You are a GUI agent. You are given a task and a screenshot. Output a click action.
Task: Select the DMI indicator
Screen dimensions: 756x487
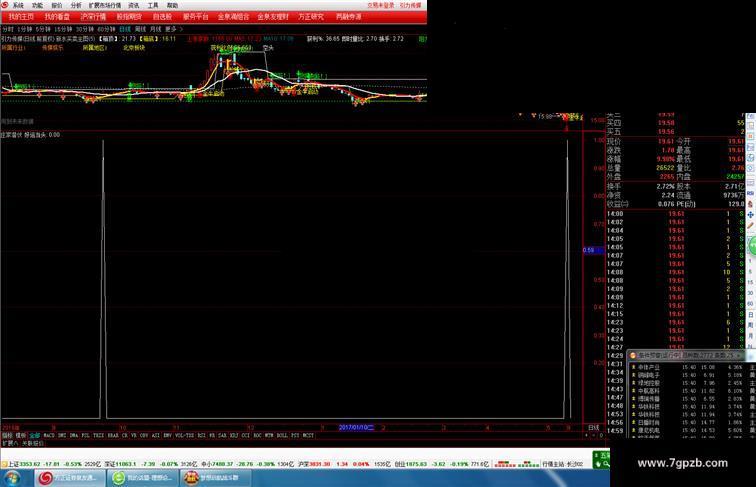coord(62,435)
